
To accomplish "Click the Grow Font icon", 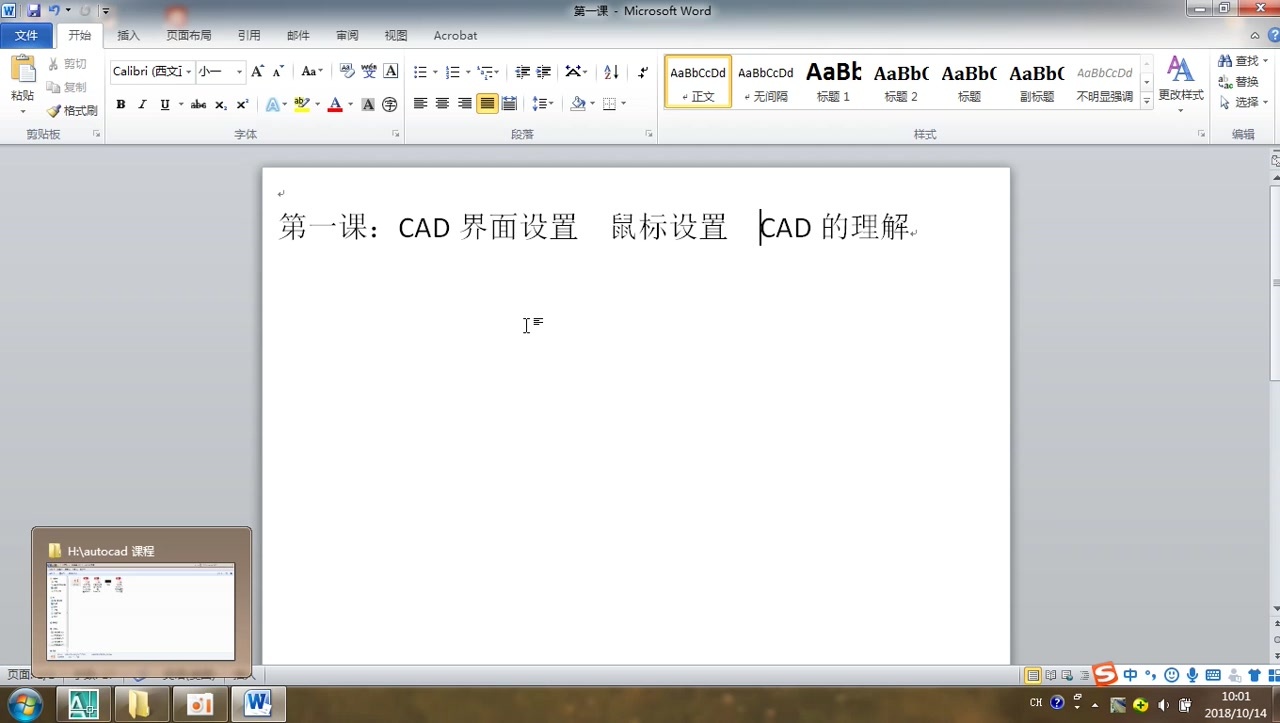I will [x=257, y=72].
